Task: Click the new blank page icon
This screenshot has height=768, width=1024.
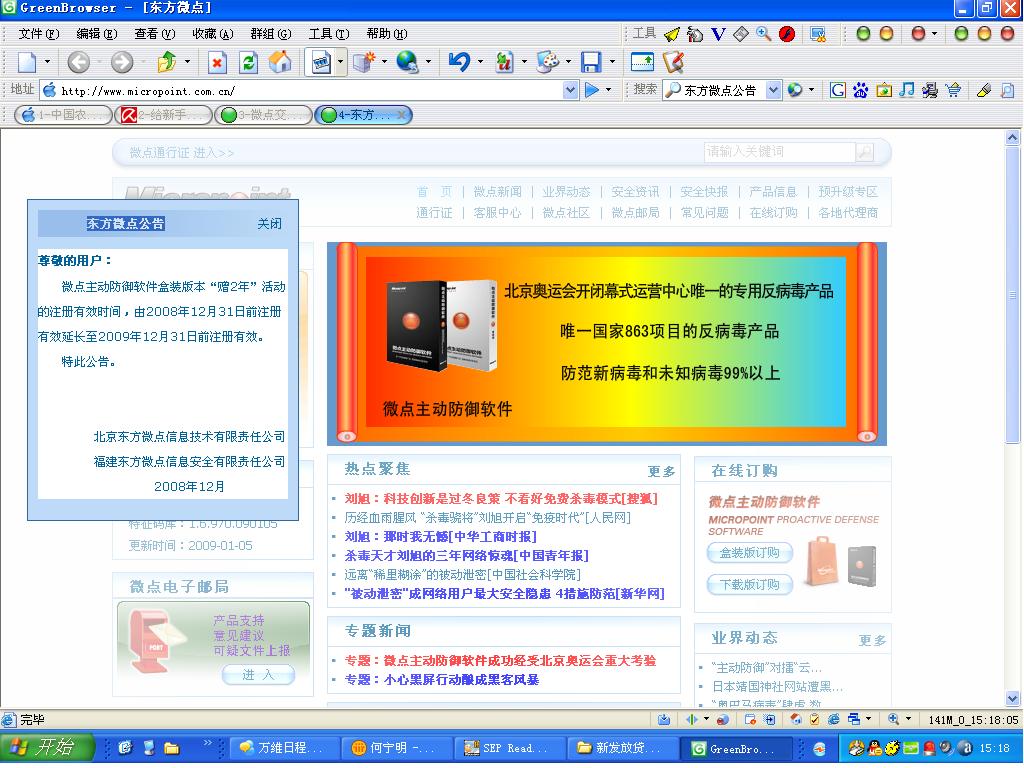Action: click(x=27, y=63)
